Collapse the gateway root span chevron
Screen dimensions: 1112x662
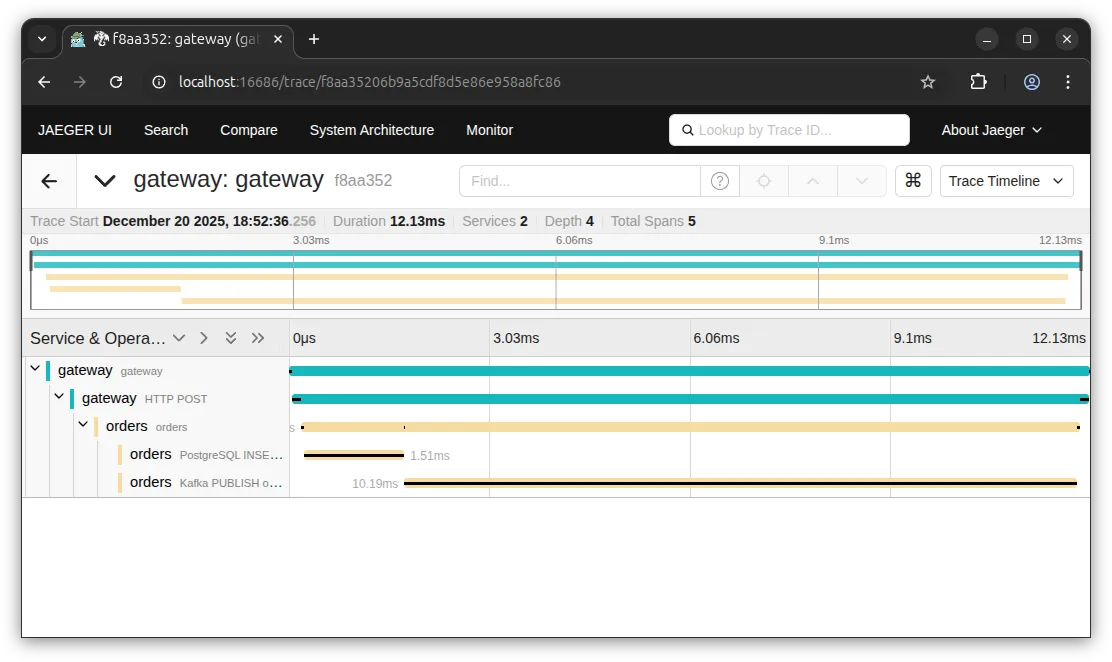35,368
